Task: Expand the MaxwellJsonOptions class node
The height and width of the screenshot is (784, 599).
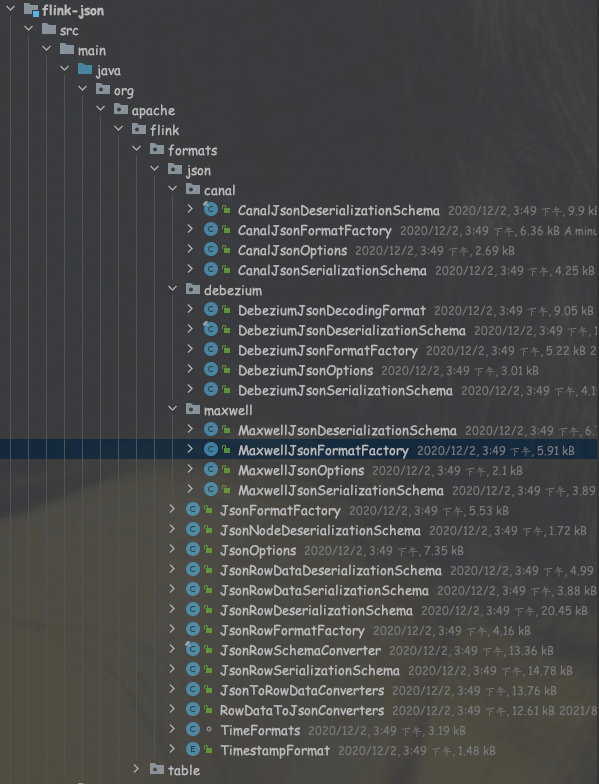Action: tap(190, 468)
